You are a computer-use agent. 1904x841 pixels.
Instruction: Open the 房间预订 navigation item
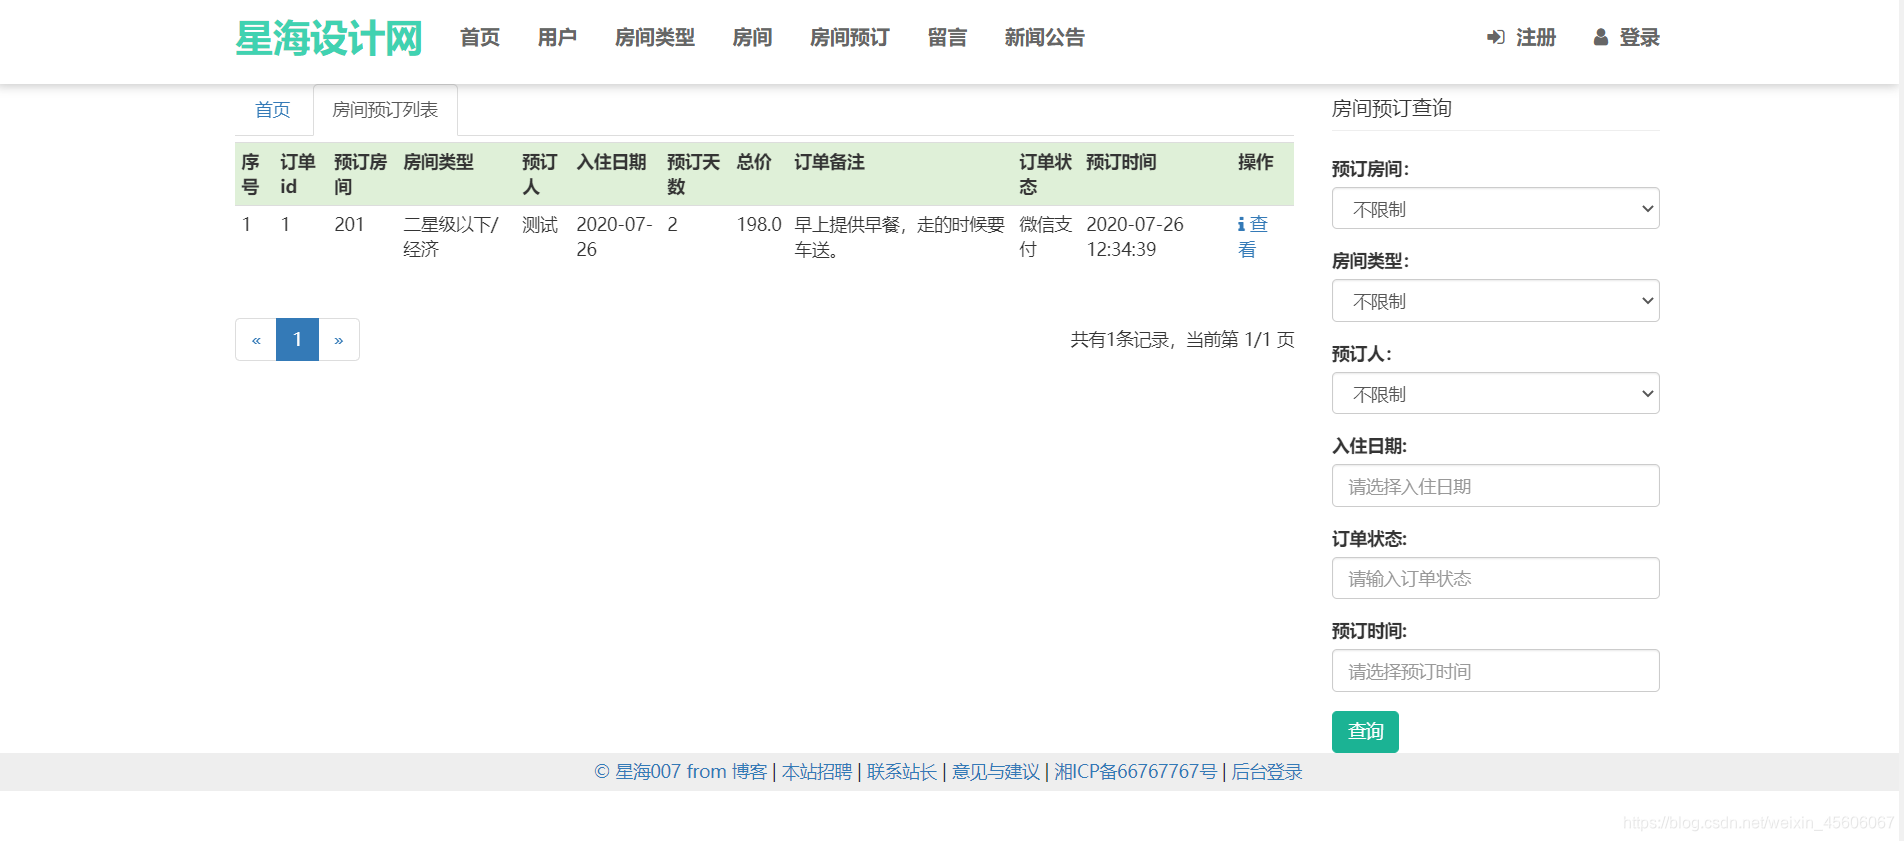click(850, 37)
